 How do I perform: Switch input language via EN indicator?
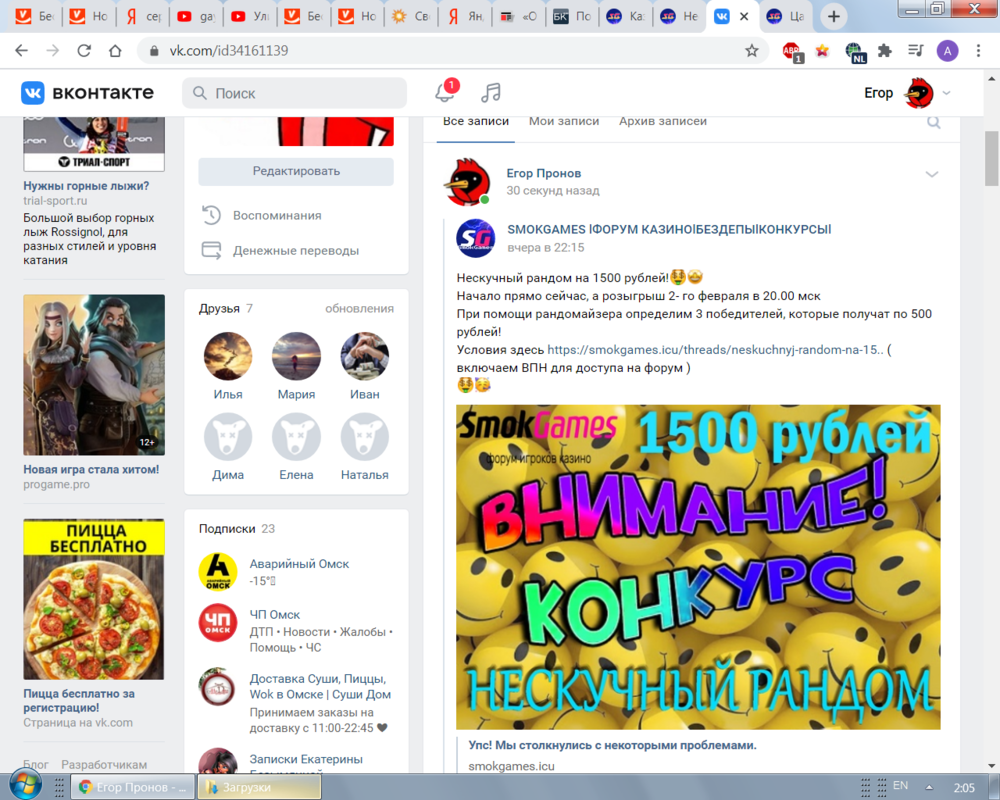coord(901,785)
